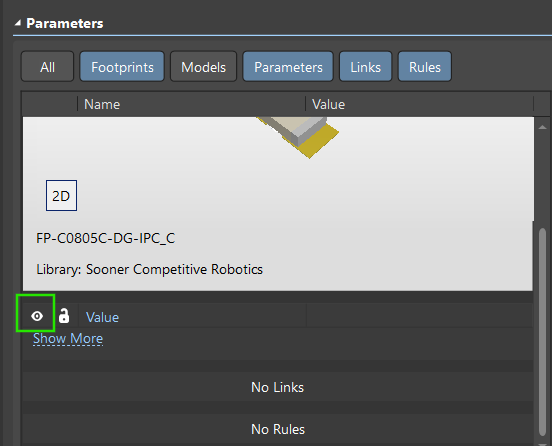This screenshot has width=552, height=446.
Task: Click the Show More link
Action: coord(68,338)
